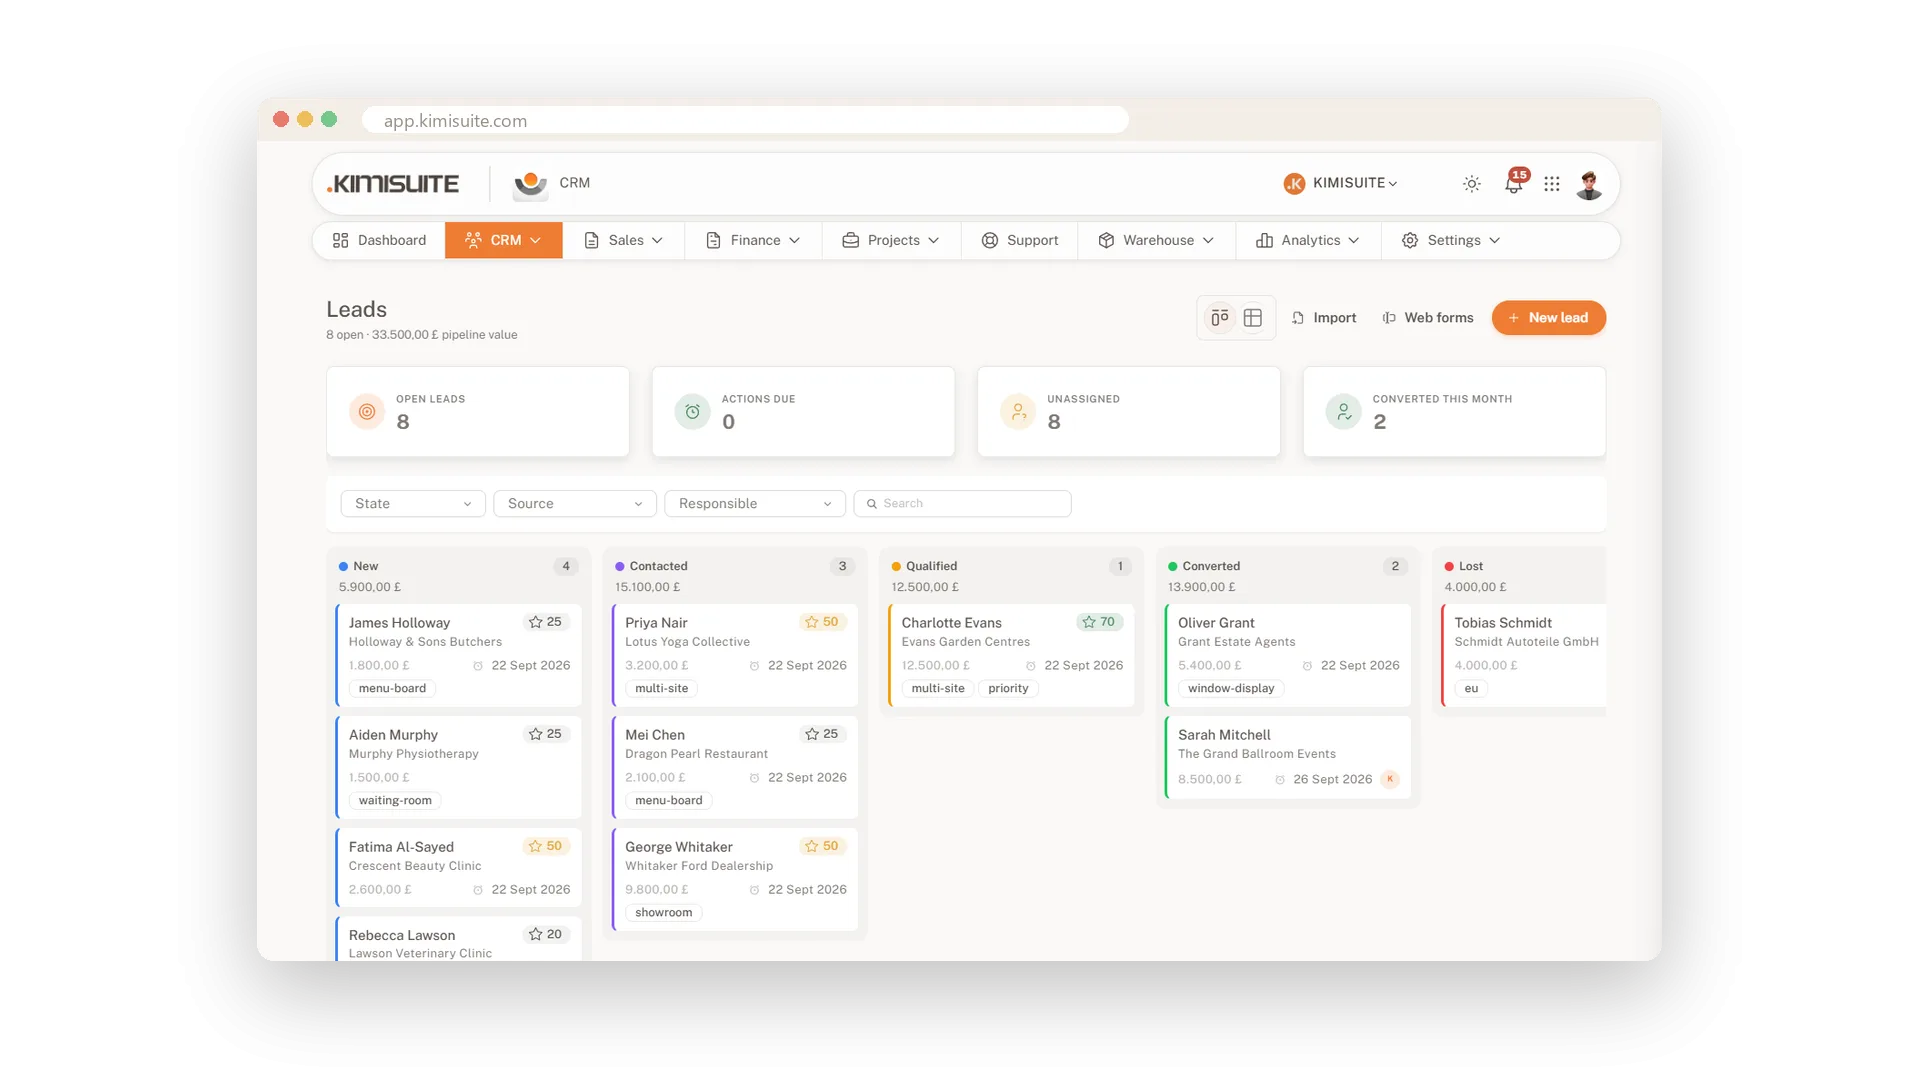
Task: Open the user profile avatar
Action: (x=1589, y=184)
